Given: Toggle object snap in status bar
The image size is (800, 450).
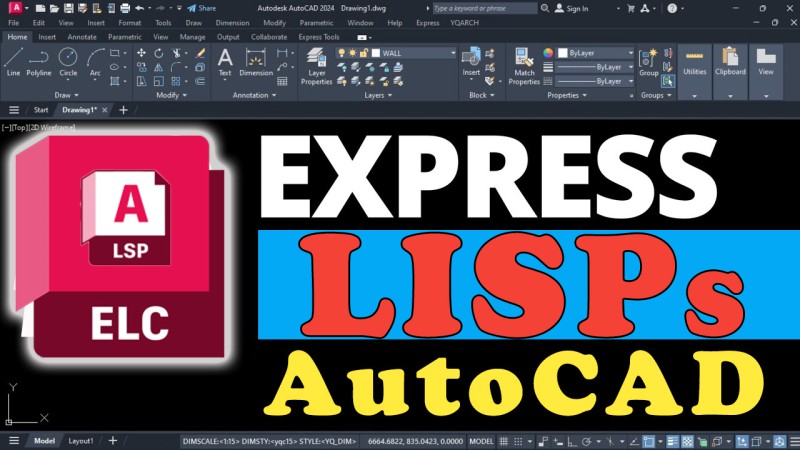Looking at the screenshot, I should coord(648,441).
